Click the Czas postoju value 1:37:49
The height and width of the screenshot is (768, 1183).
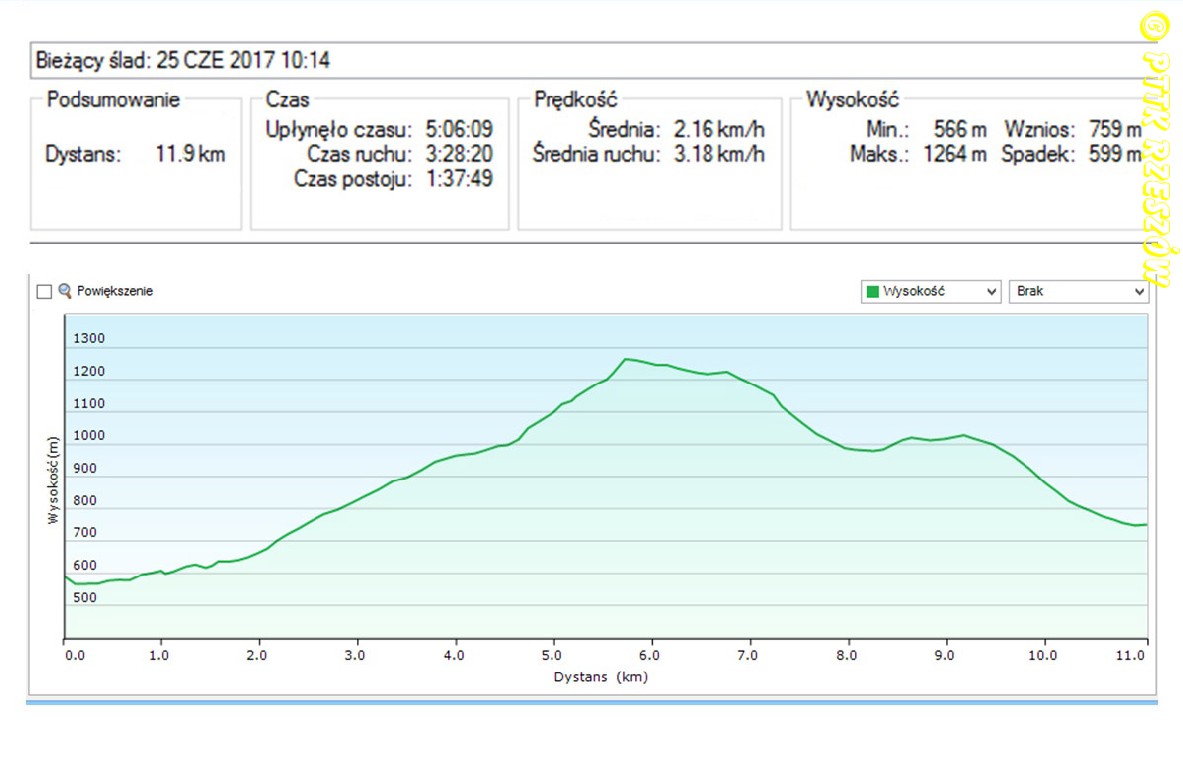[x=458, y=179]
